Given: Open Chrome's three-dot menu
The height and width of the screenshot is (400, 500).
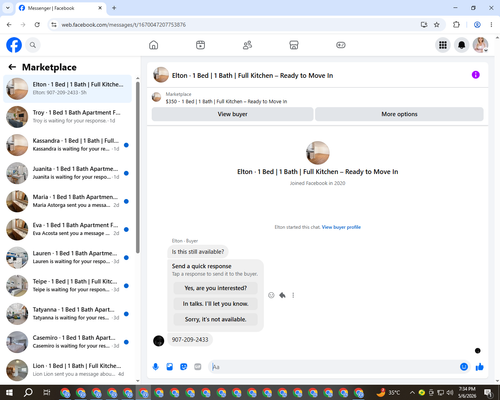Looking at the screenshot, I should [491, 25].
